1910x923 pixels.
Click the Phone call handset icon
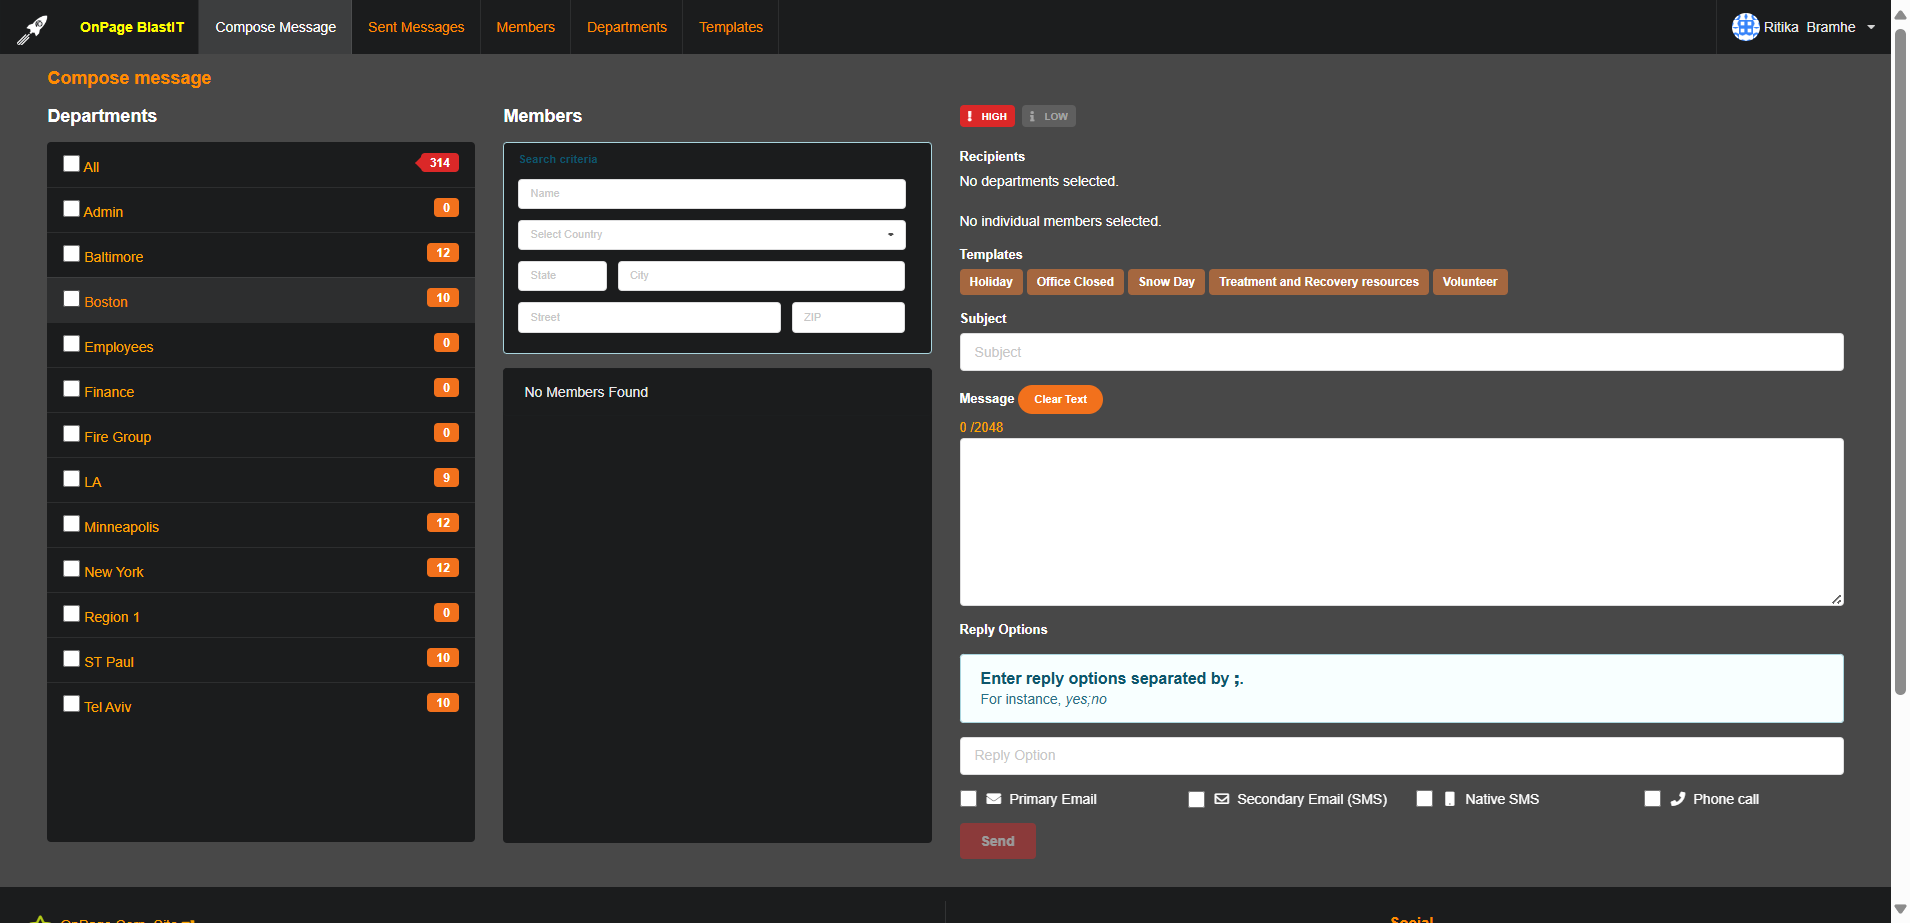click(1677, 799)
